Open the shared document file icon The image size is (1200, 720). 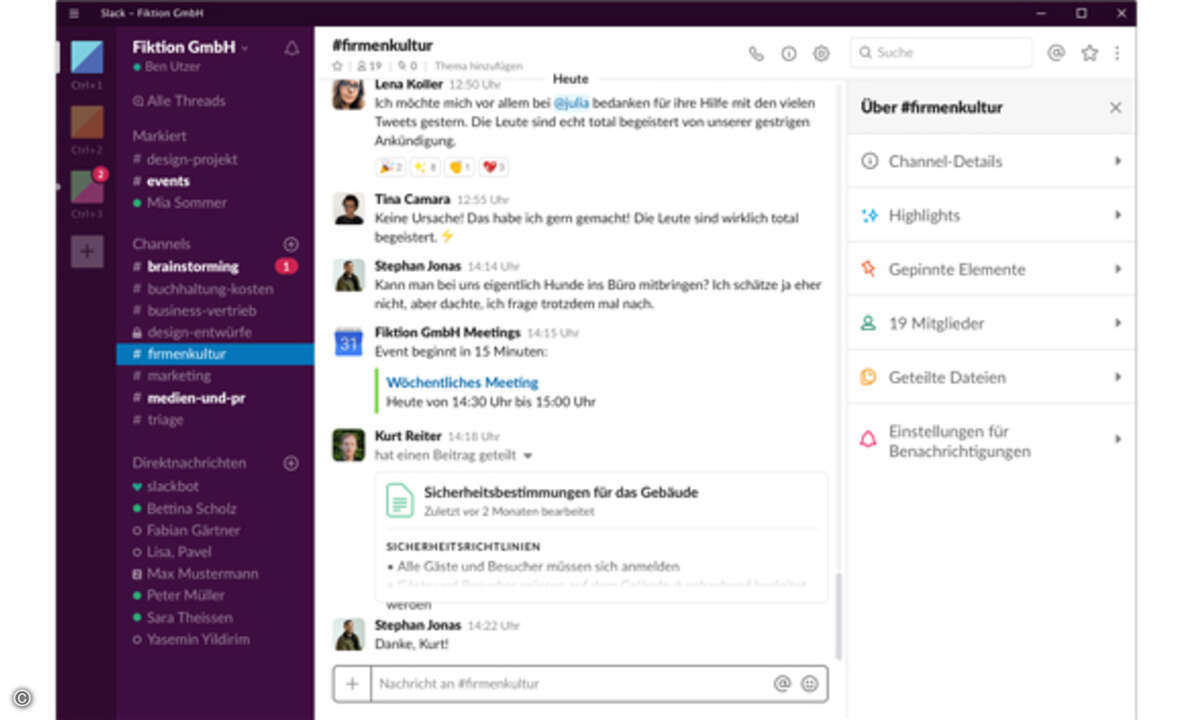coord(400,500)
